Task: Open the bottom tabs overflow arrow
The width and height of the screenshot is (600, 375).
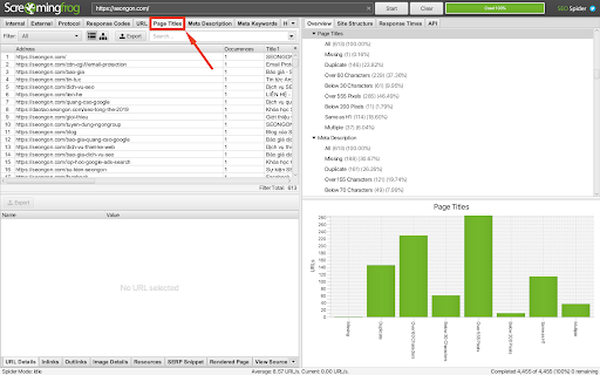Action: (x=293, y=362)
